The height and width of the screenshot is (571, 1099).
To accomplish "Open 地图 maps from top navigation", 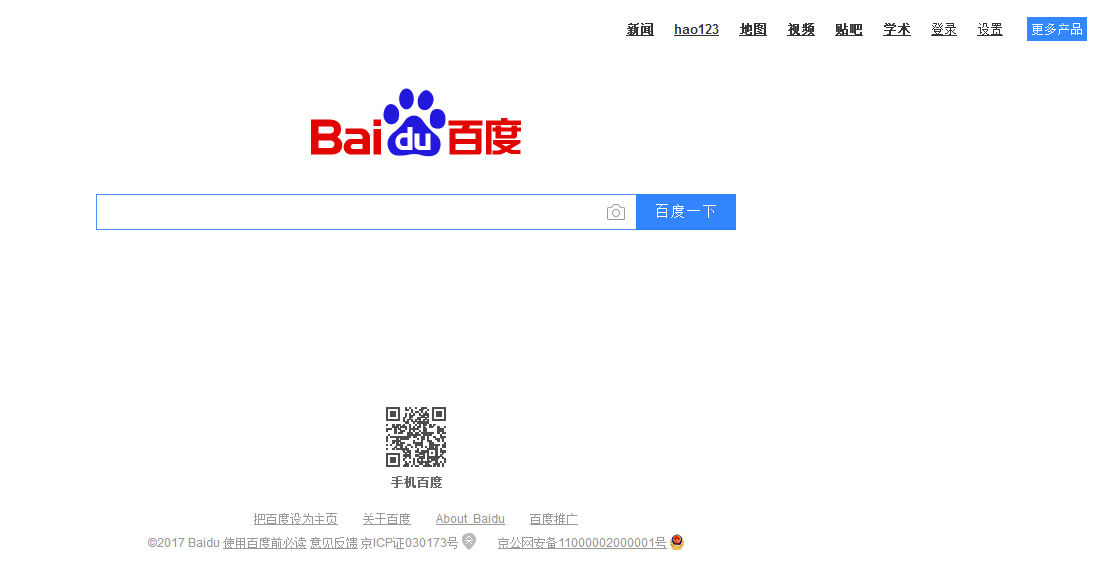I will pos(753,29).
